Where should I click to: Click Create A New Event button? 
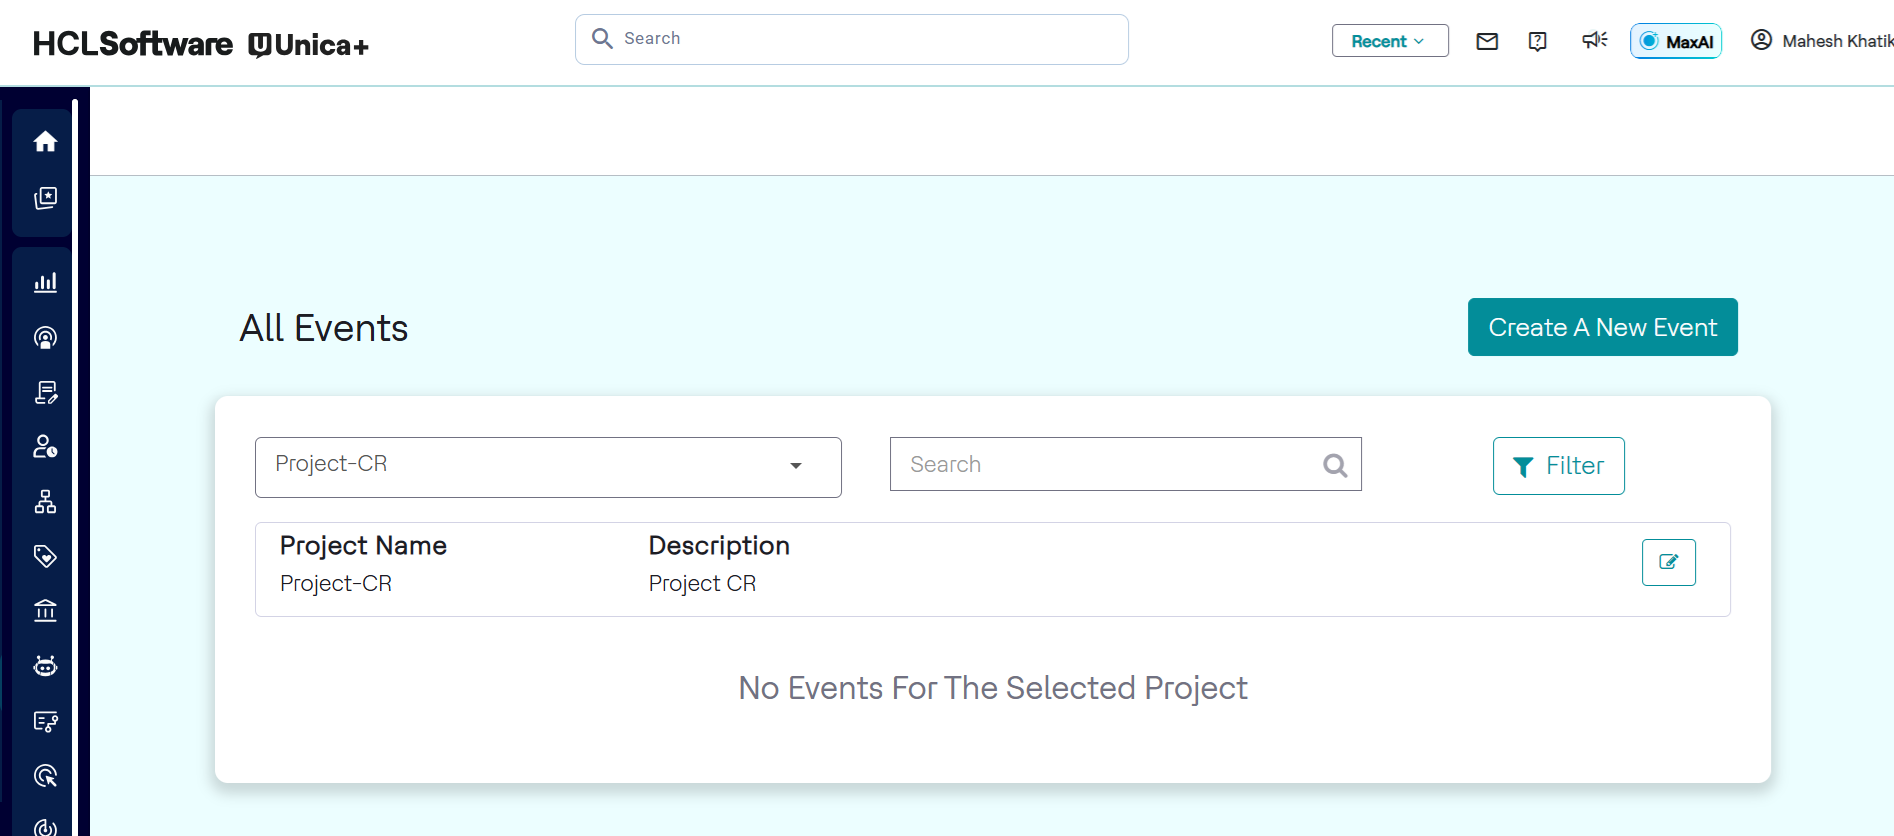point(1602,327)
